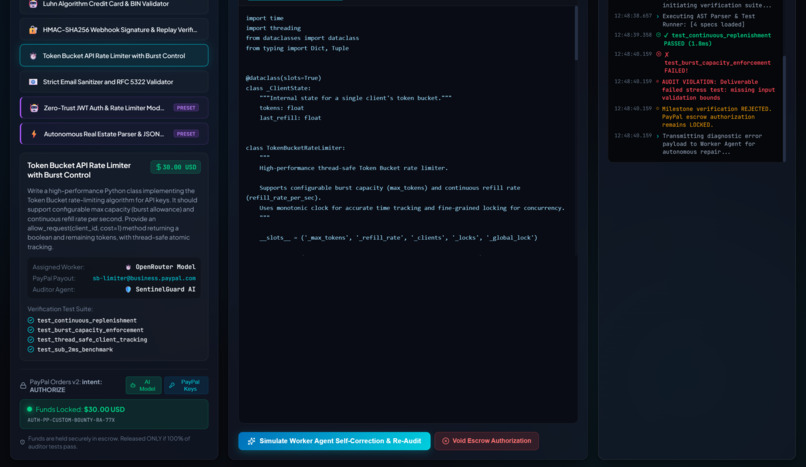Click the audit log vertical scrollbar
Screen dimensions: 806x467
tap(784, 108)
